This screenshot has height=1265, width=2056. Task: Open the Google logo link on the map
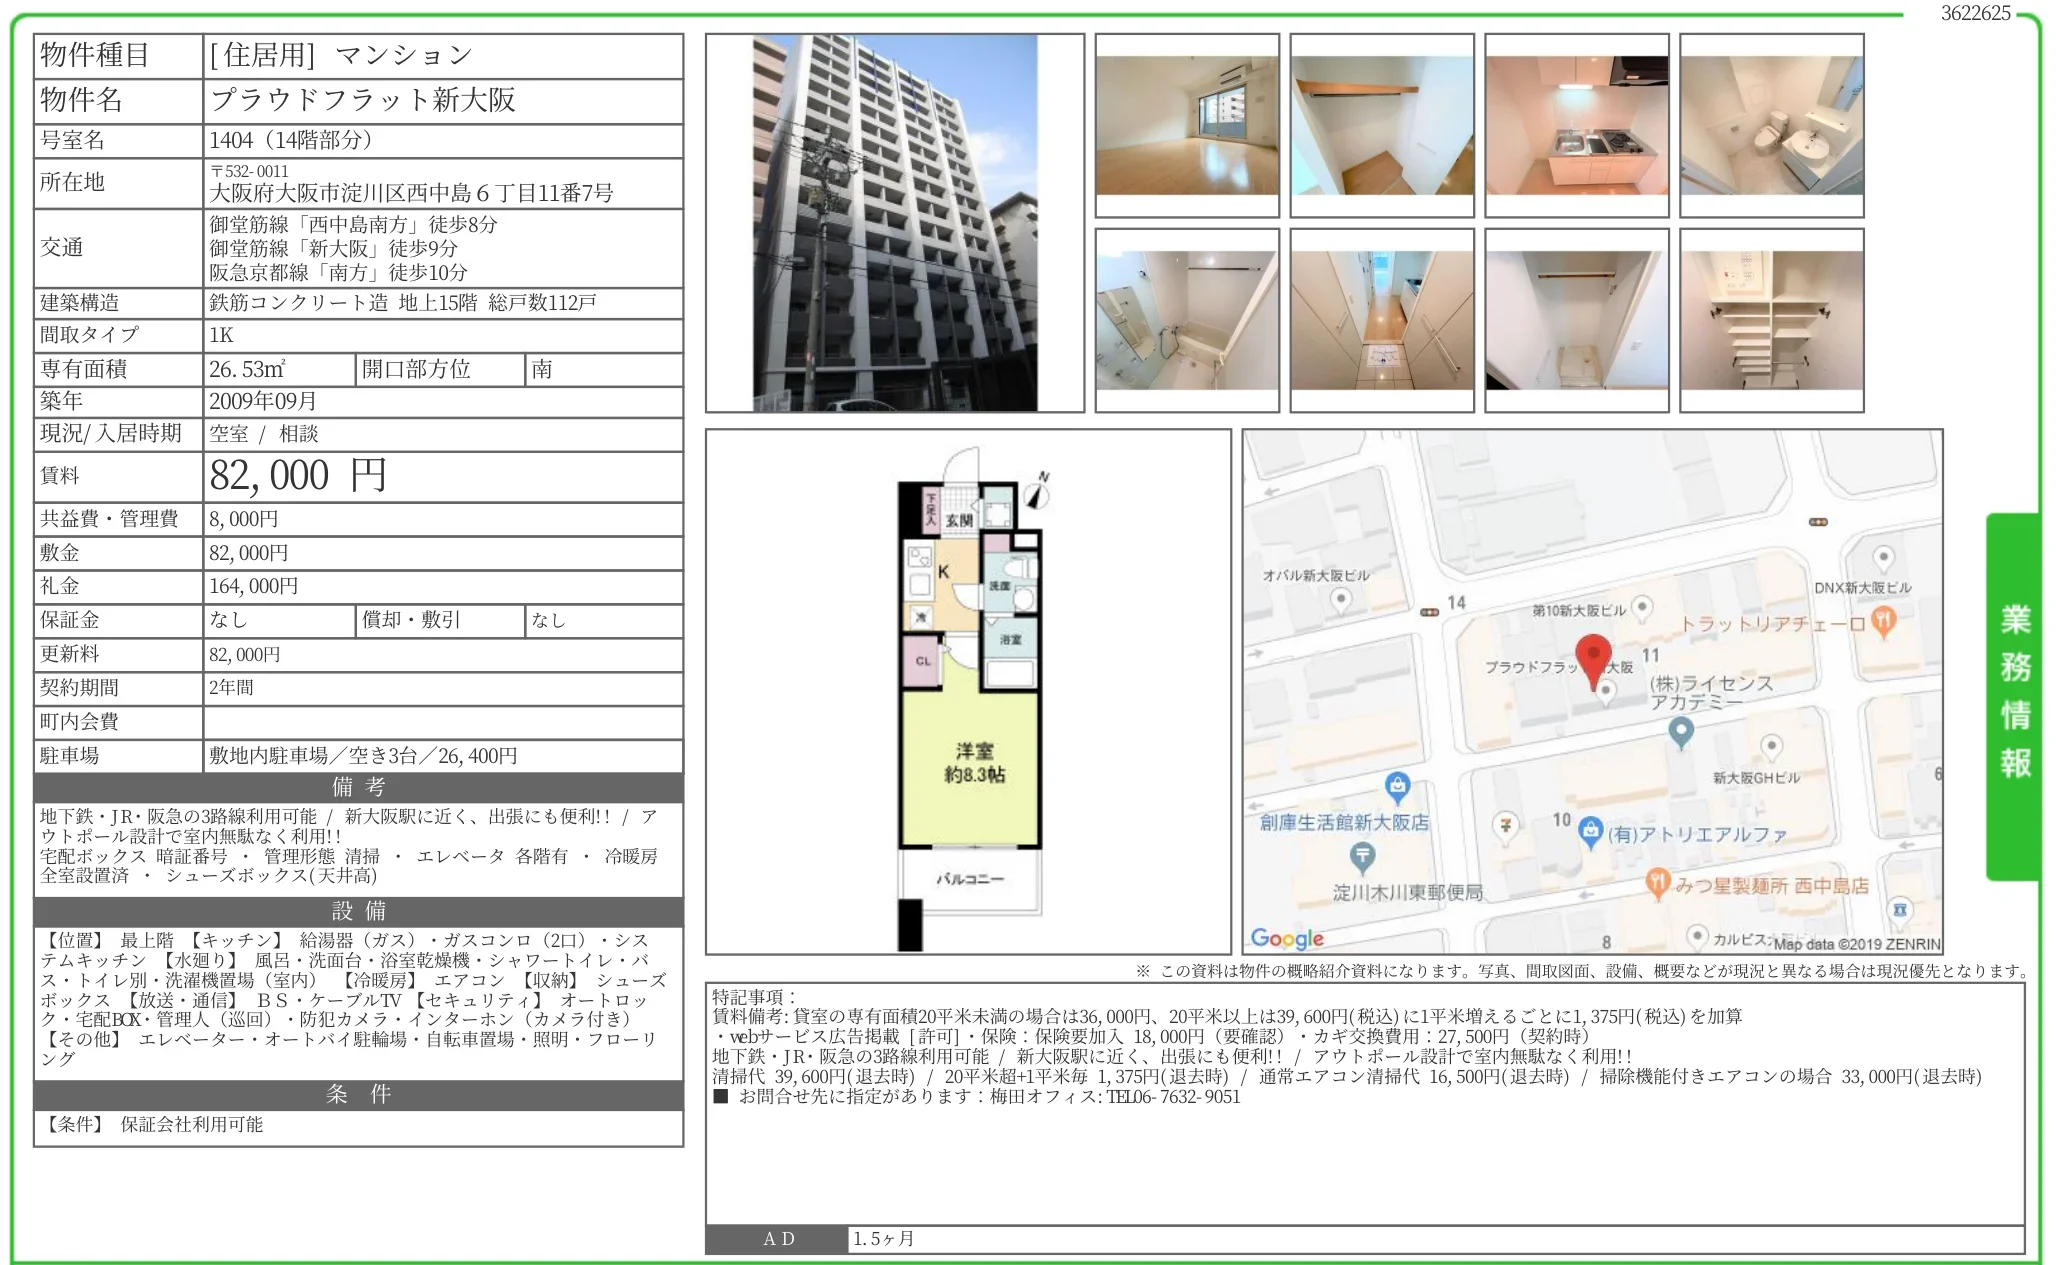pos(1286,938)
